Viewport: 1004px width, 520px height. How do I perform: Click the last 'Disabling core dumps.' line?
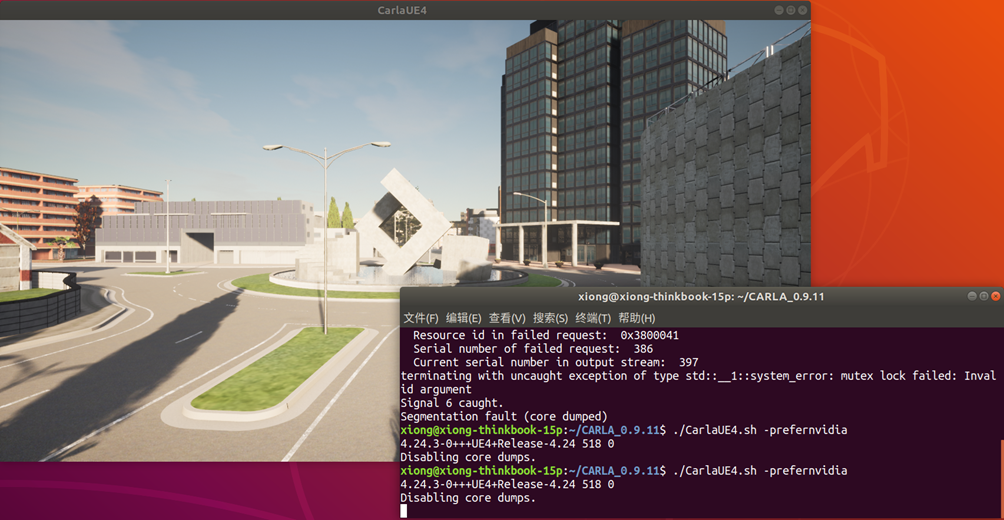coord(468,498)
